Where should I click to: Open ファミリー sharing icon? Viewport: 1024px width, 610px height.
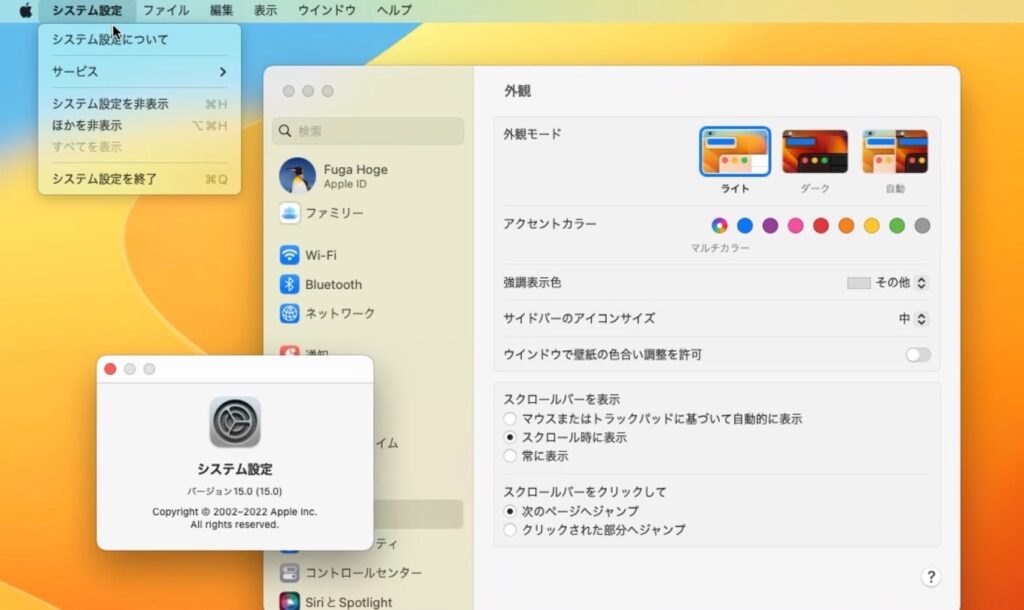click(289, 213)
